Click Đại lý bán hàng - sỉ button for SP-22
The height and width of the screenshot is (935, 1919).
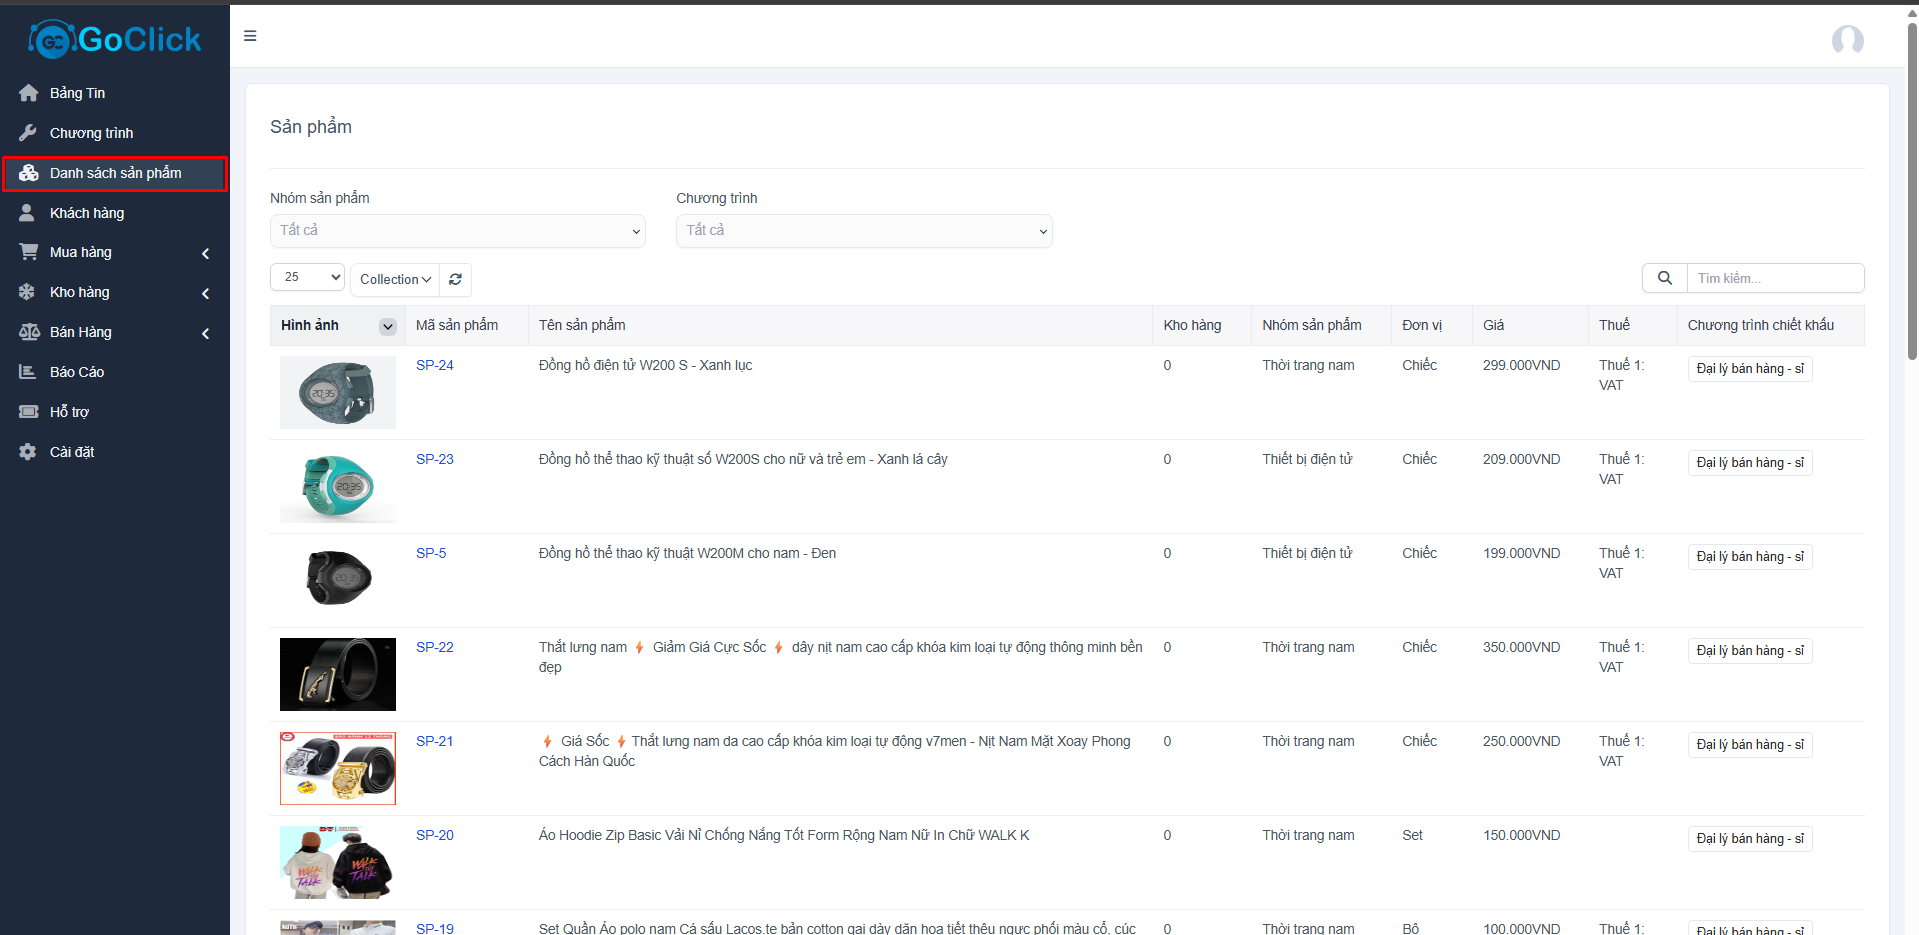(x=1749, y=651)
